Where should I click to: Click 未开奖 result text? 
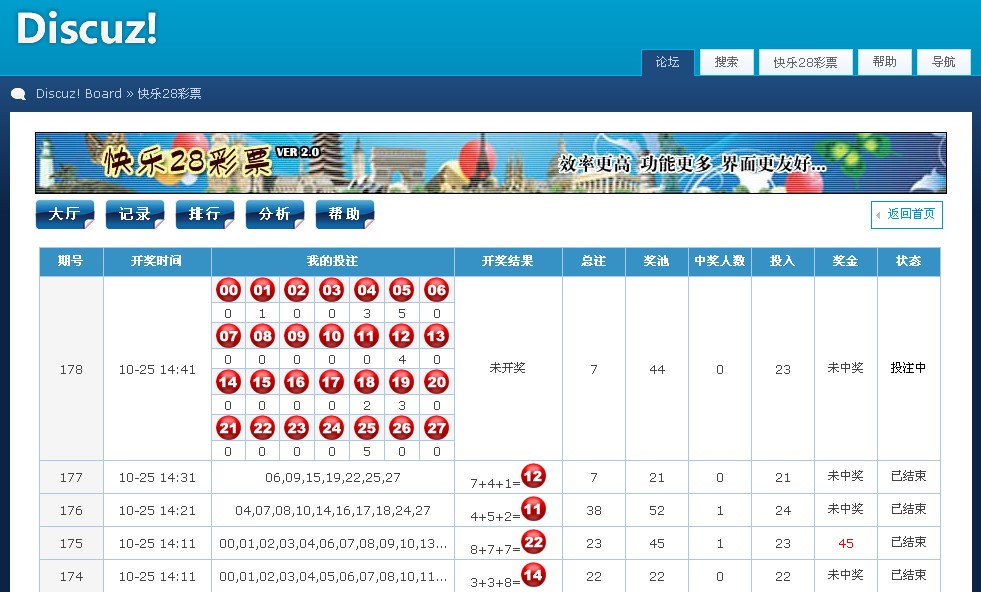[507, 368]
